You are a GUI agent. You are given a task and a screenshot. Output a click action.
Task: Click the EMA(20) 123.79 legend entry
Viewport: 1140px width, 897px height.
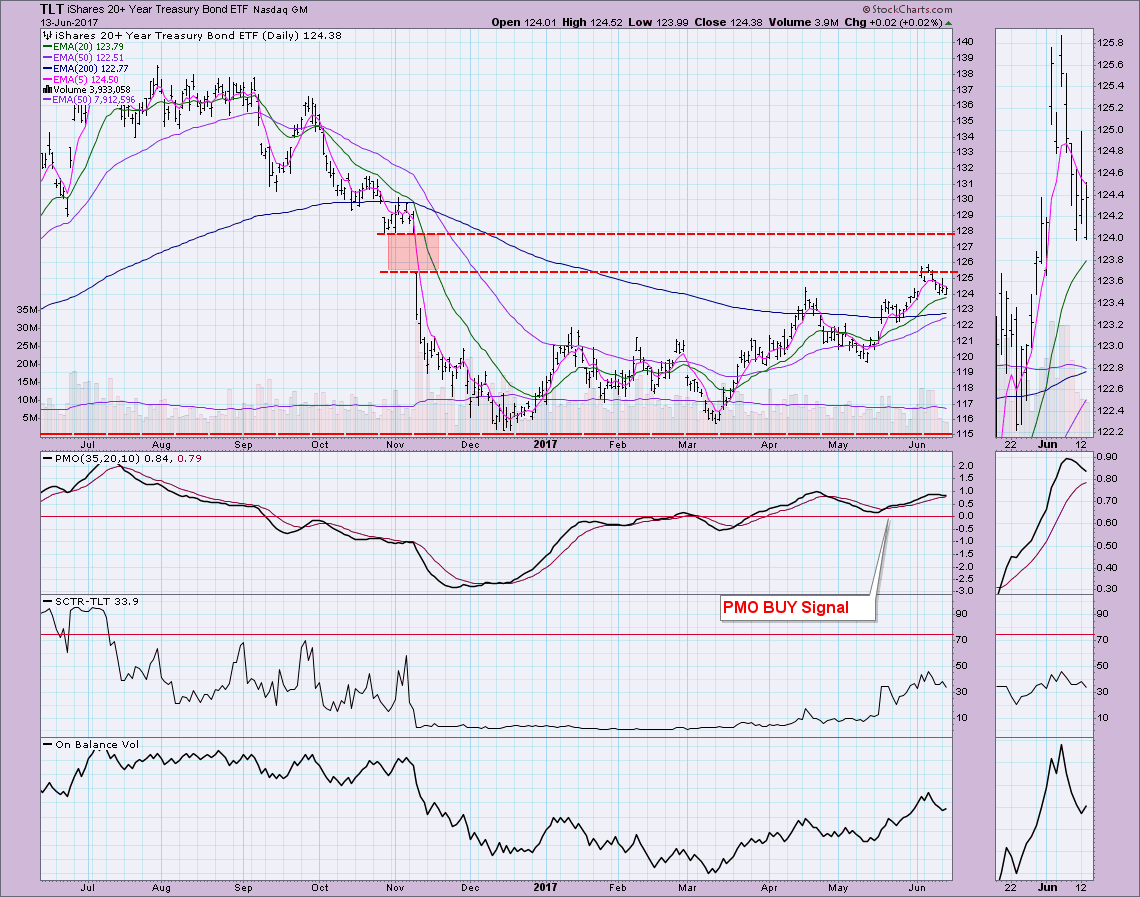click(x=82, y=47)
